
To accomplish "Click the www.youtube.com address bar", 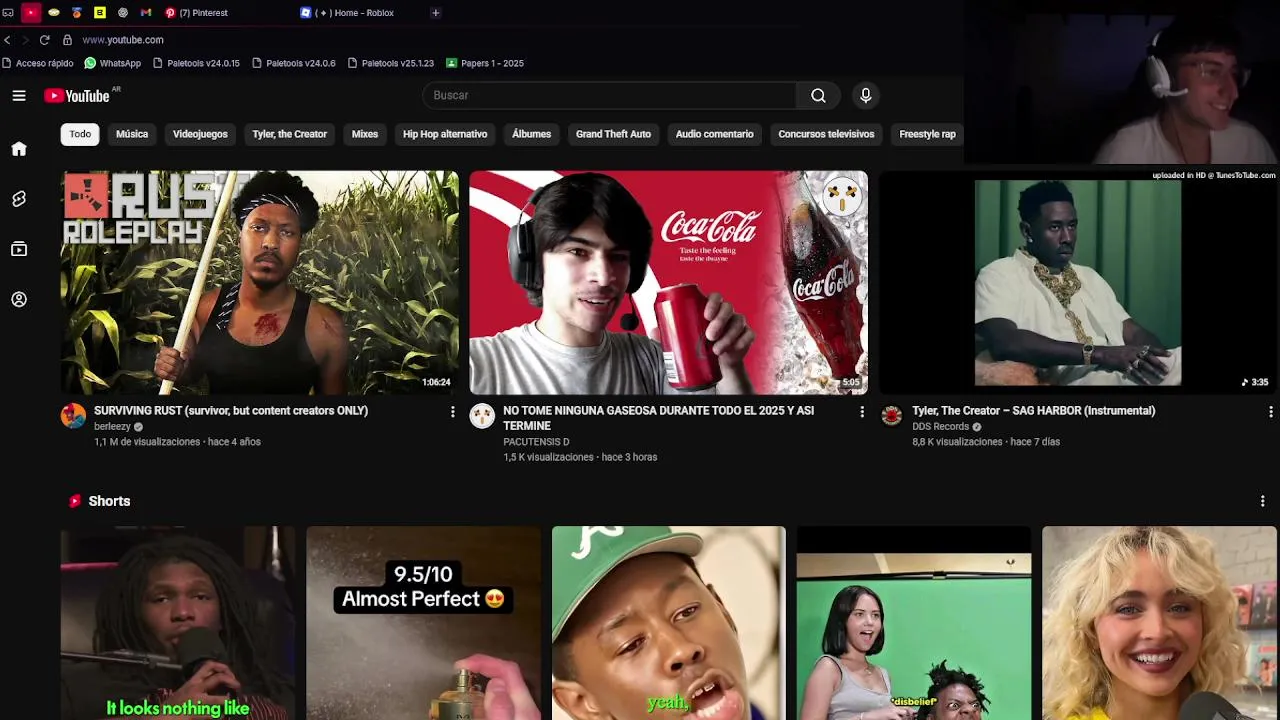I will [x=123, y=40].
